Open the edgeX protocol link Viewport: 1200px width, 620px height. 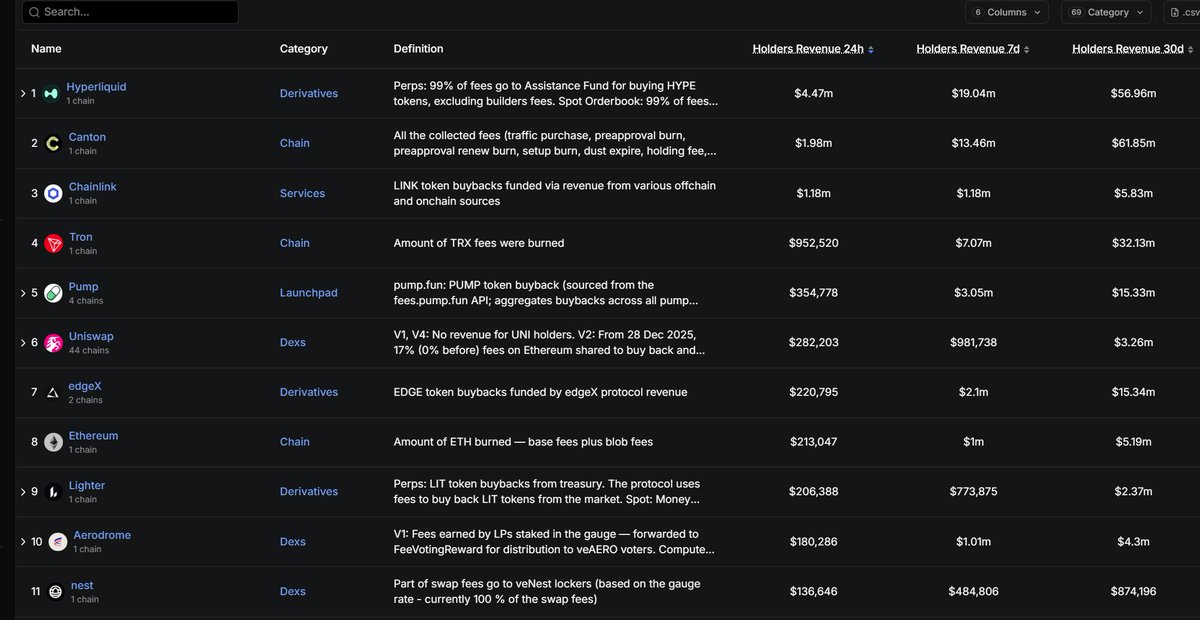point(84,386)
